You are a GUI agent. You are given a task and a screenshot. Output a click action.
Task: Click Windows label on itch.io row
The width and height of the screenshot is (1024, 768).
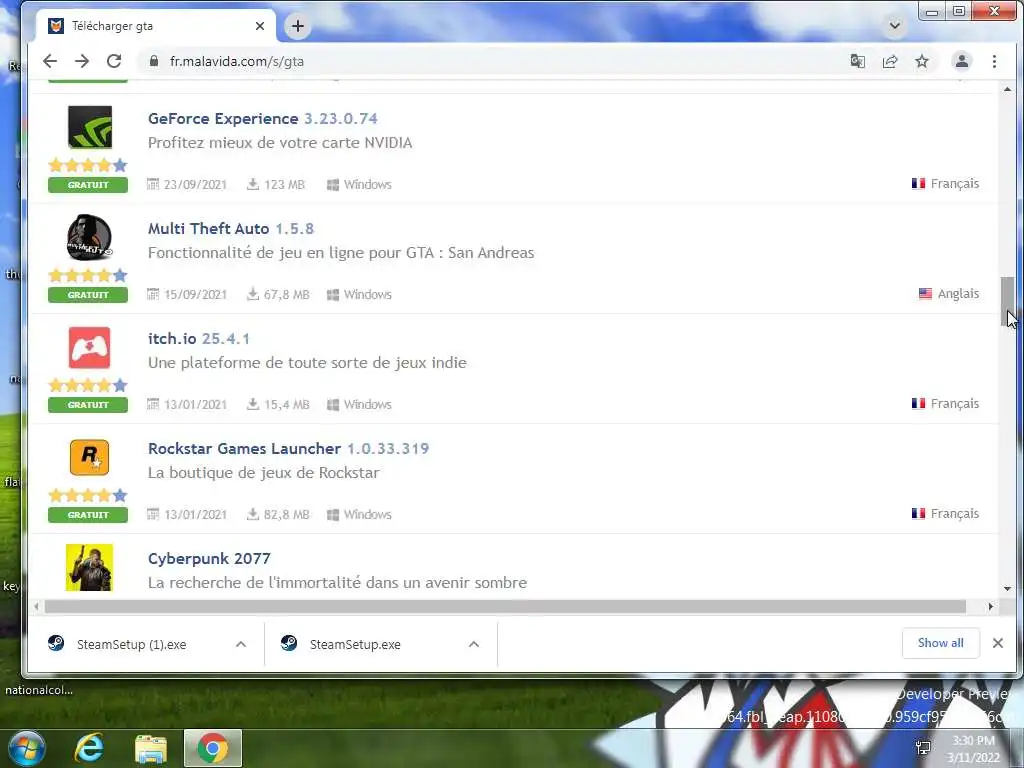tap(368, 405)
